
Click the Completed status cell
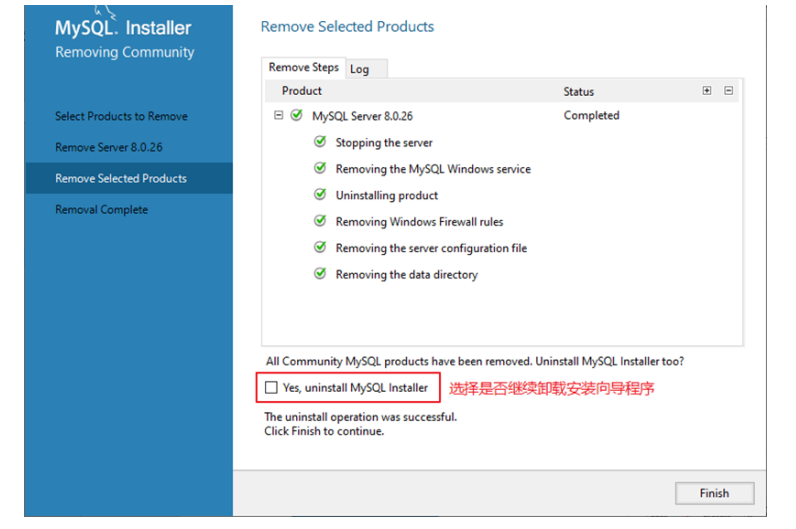coord(591,115)
